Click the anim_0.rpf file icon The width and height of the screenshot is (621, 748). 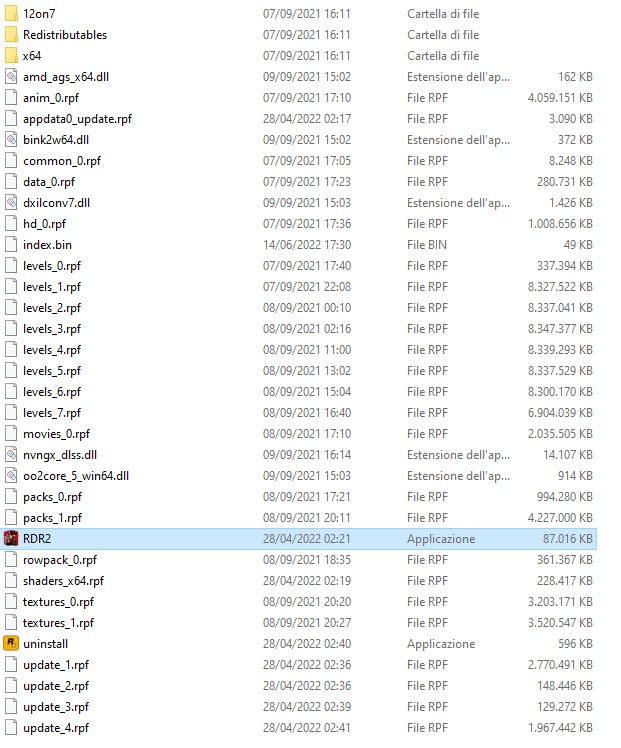point(11,97)
